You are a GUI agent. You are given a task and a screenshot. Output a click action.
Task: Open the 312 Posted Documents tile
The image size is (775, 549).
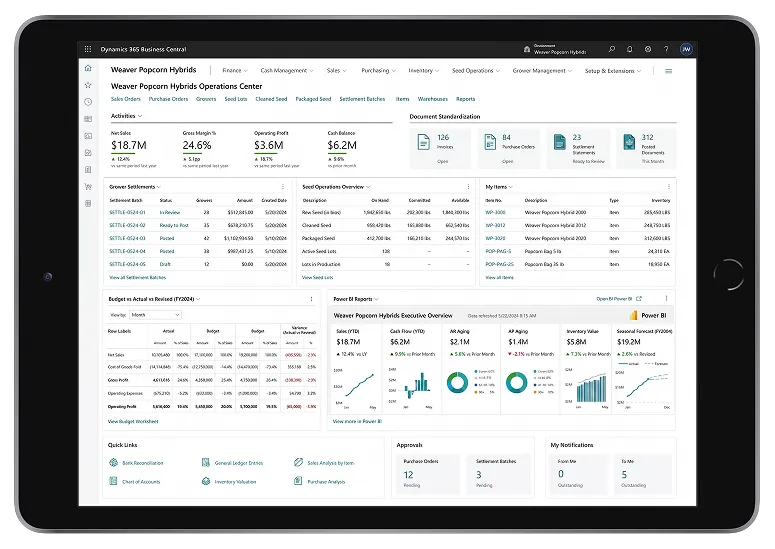(646, 148)
